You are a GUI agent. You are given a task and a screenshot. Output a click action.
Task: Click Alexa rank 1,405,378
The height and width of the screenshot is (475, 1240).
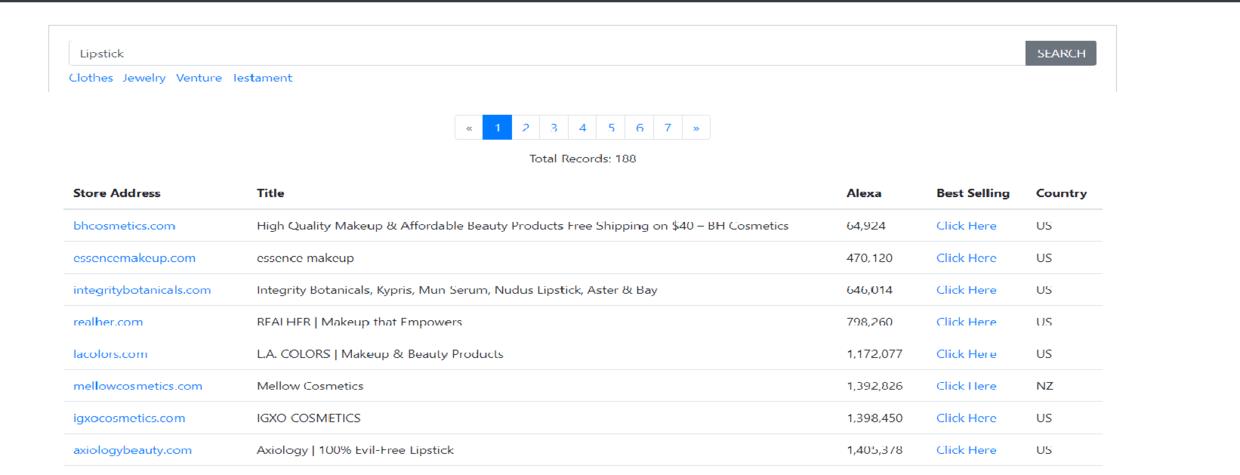click(x=874, y=450)
